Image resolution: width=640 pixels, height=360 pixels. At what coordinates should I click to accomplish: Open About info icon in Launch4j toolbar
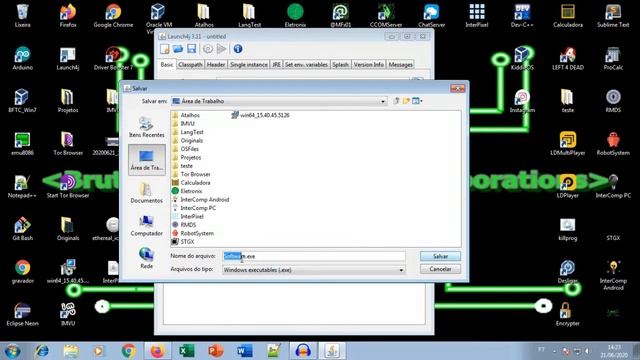pos(238,49)
